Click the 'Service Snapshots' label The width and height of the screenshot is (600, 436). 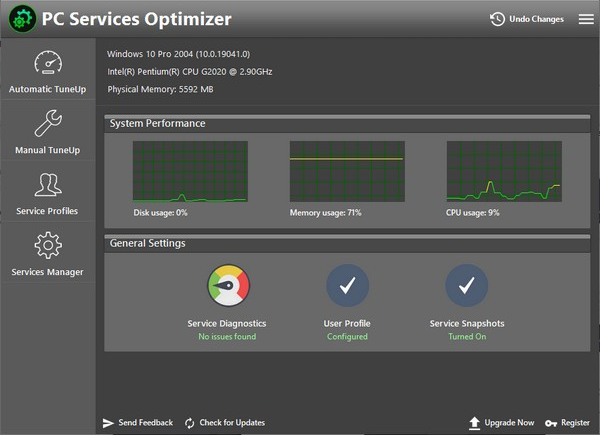click(467, 324)
